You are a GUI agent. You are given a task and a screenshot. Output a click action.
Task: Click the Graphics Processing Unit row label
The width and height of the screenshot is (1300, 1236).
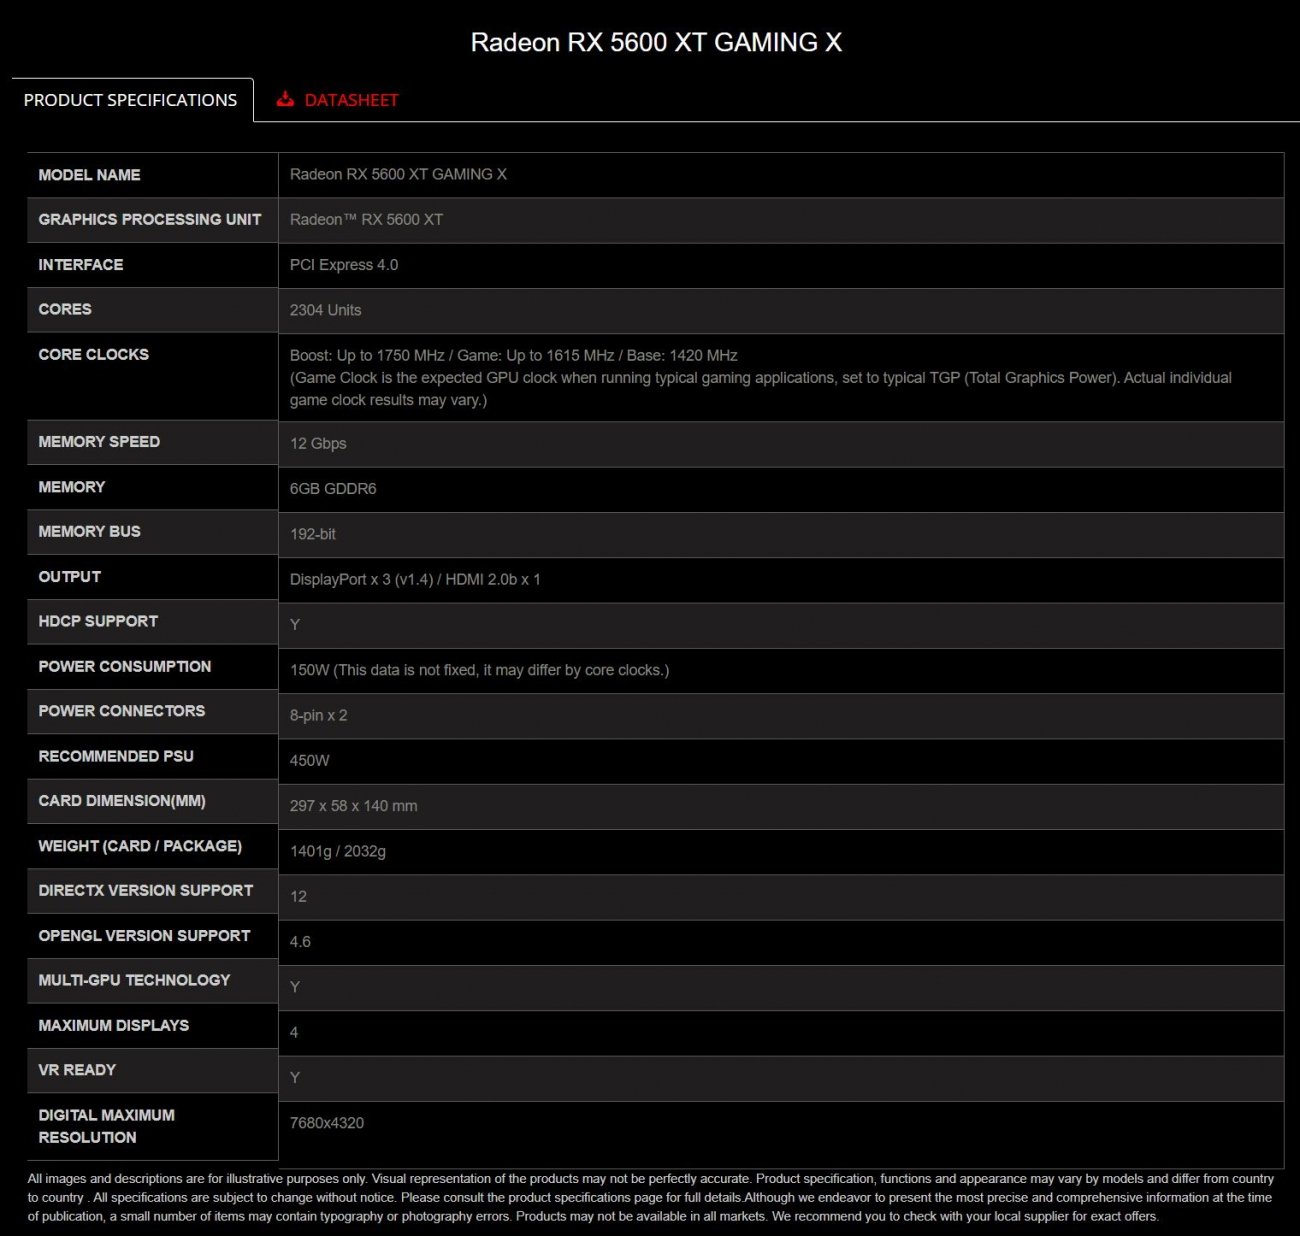(x=149, y=219)
